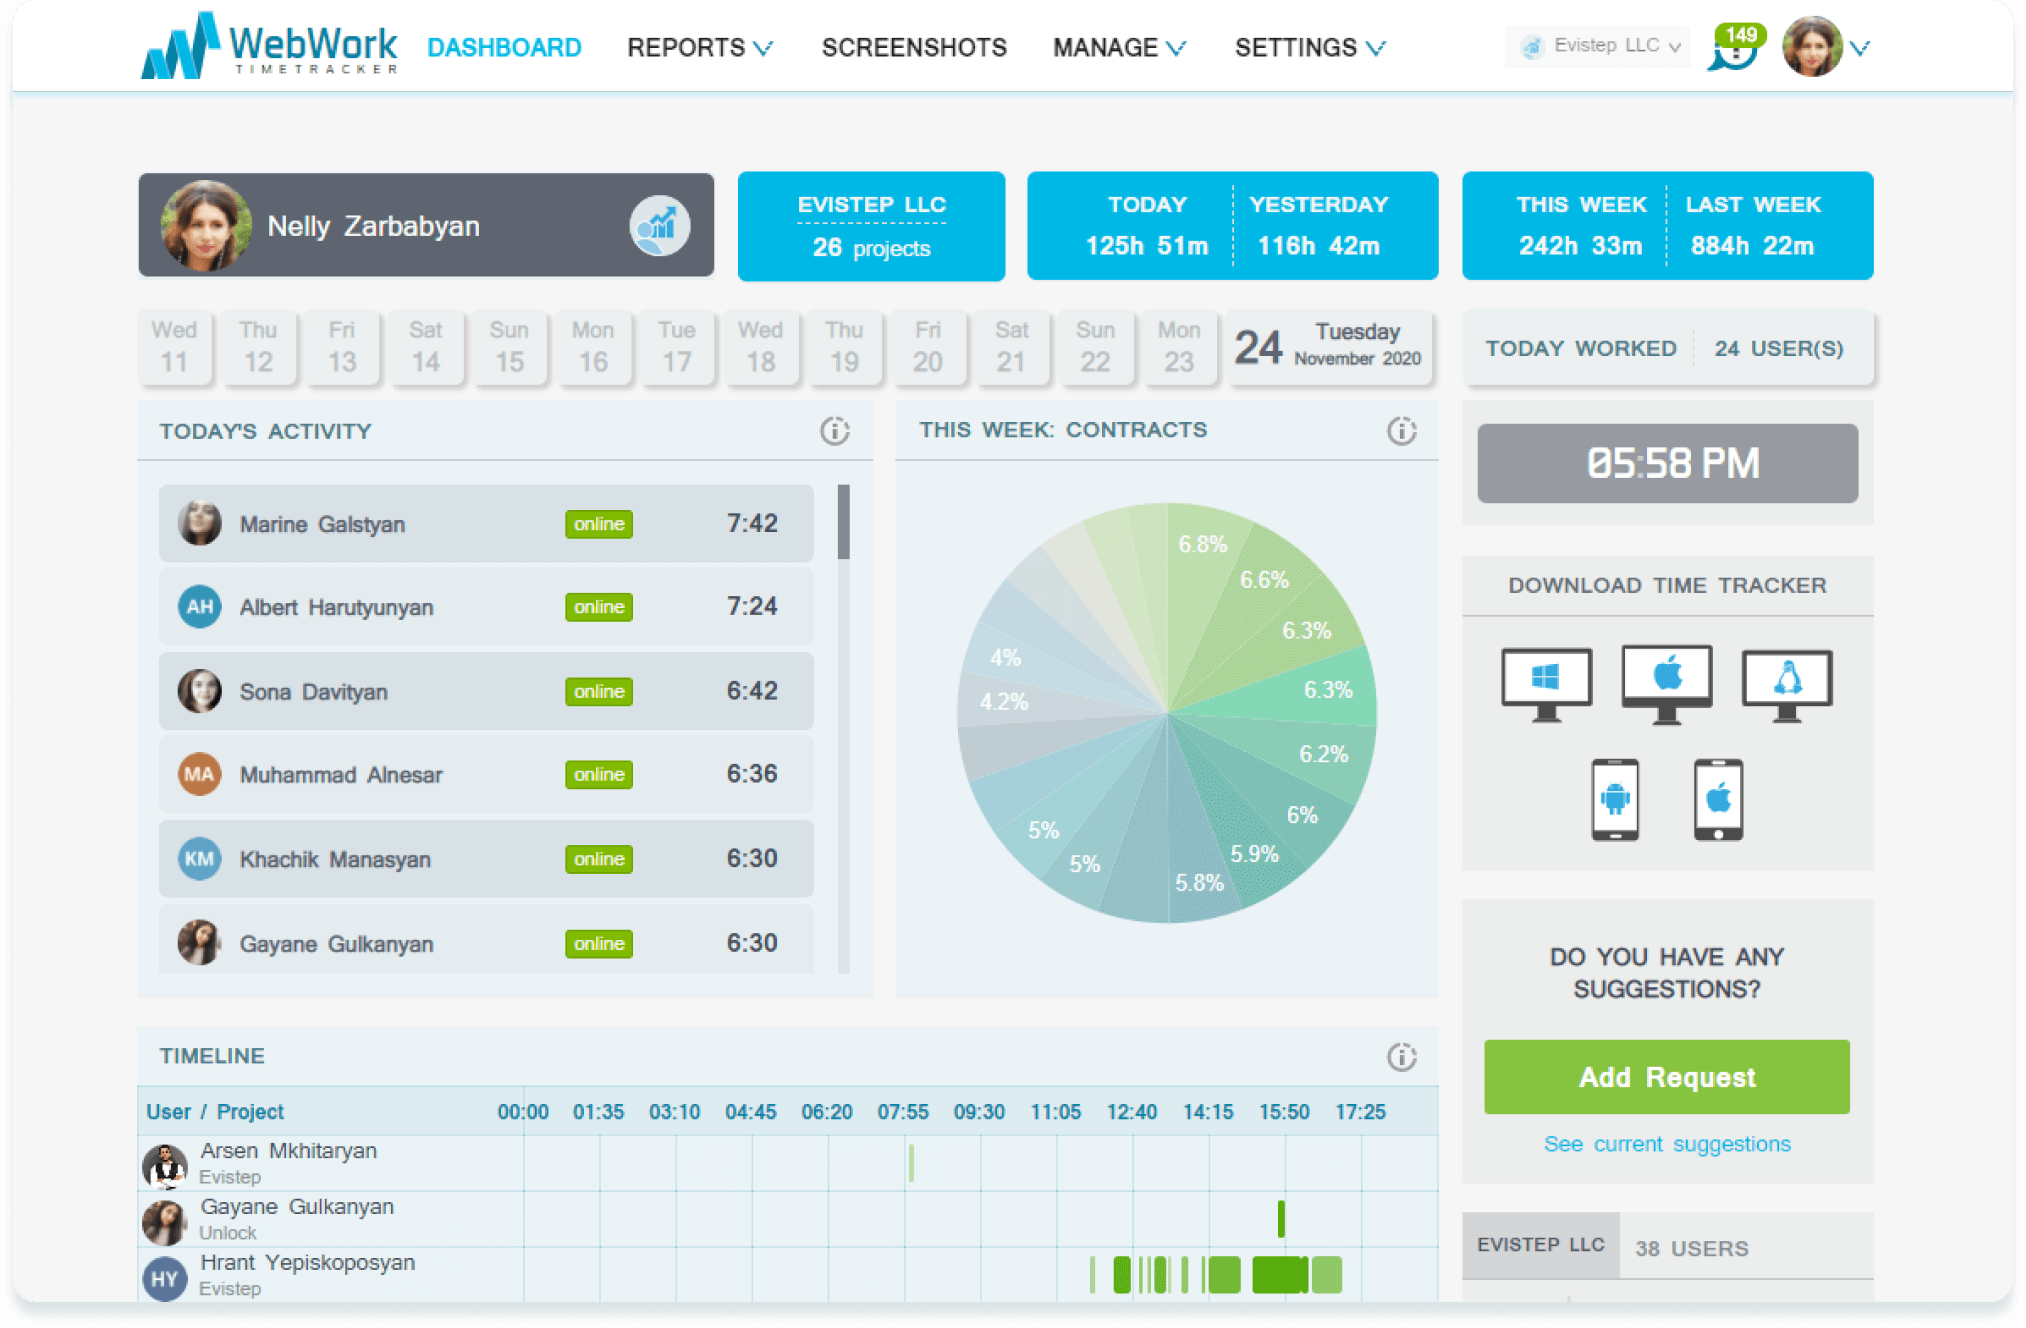Click Marine Galstyan's avatar
The image size is (2026, 1328).
click(199, 523)
